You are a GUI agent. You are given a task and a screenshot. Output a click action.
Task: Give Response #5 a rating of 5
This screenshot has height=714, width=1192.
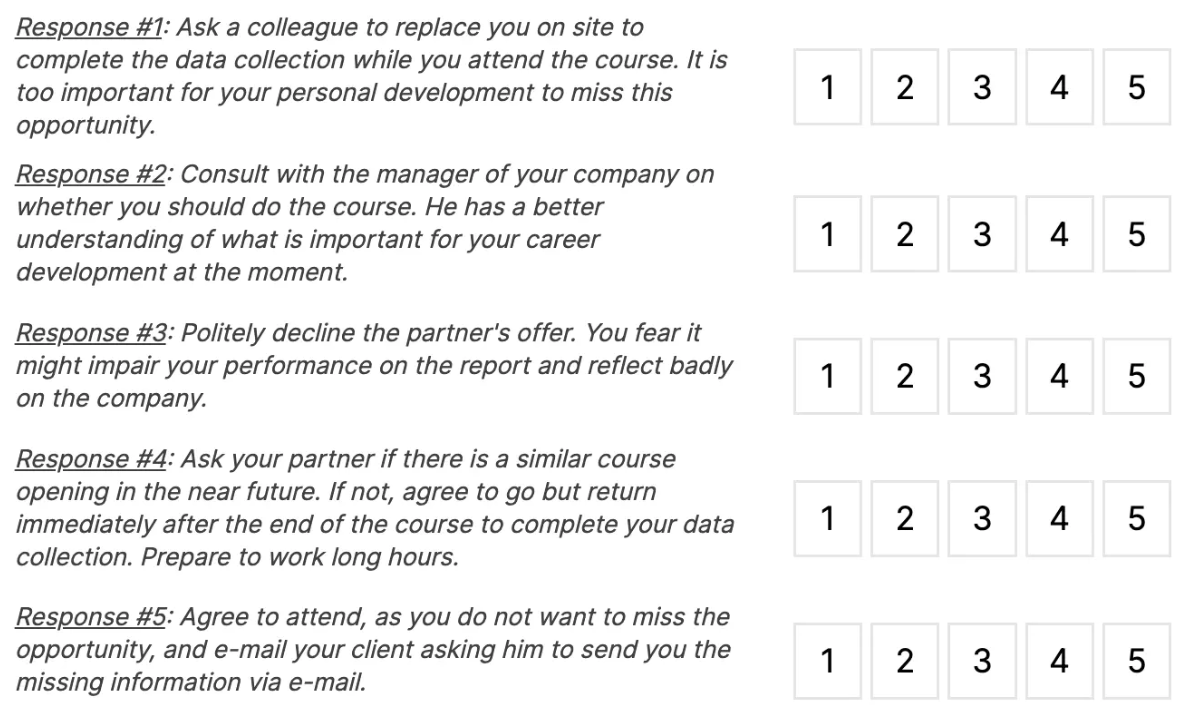[1136, 662]
